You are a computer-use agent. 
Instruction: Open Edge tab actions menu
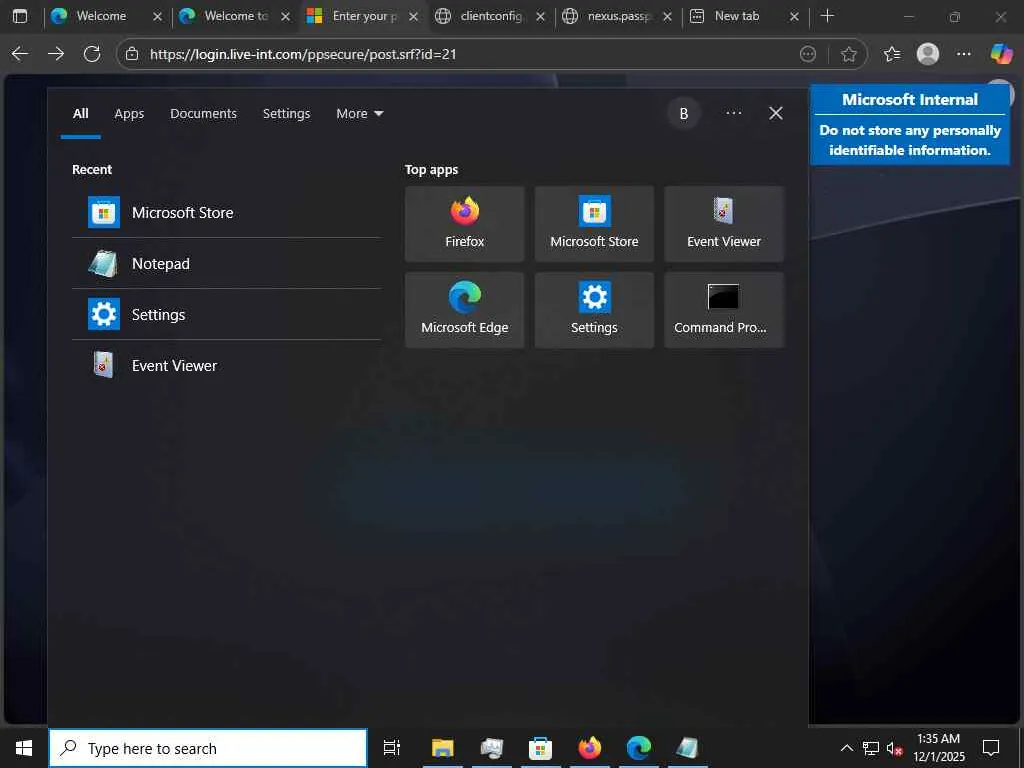pyautogui.click(x=20, y=16)
